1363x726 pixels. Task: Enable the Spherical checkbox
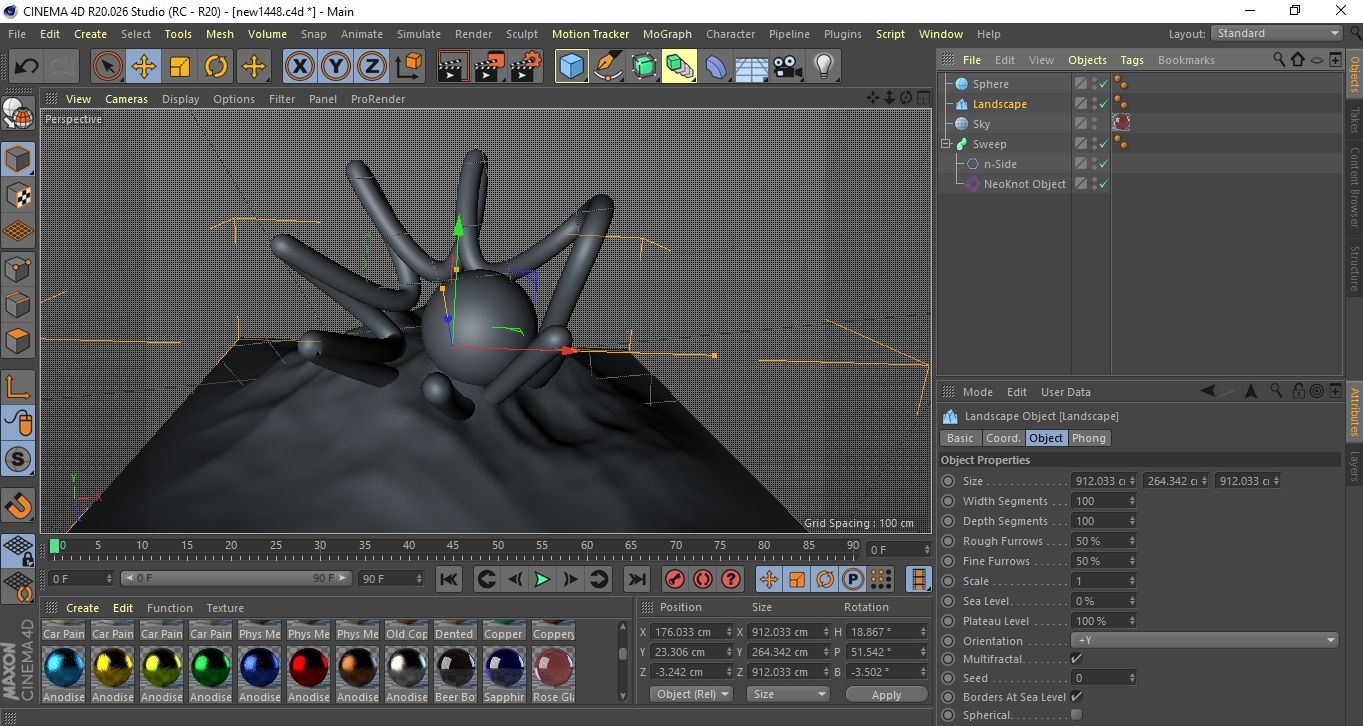[x=1076, y=715]
